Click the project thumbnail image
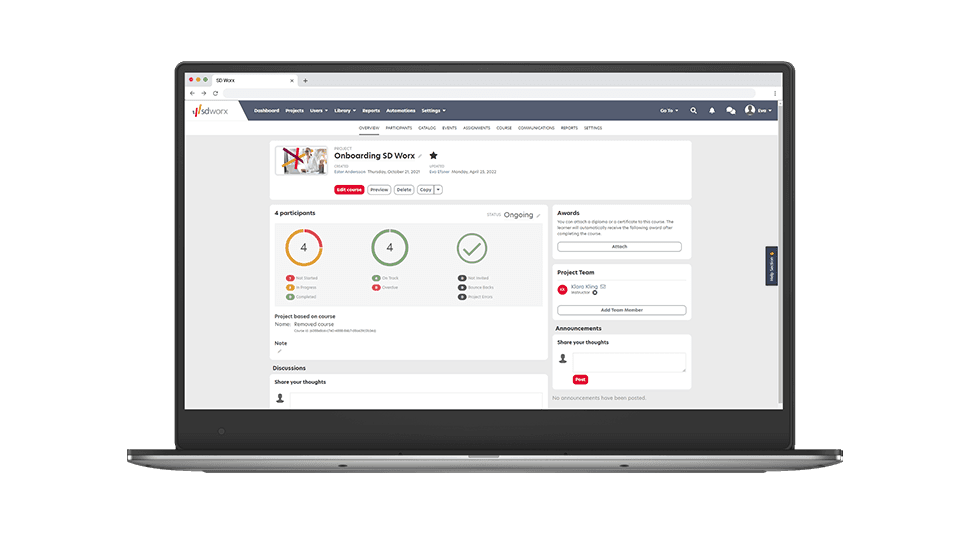The image size is (960, 540). 301,160
